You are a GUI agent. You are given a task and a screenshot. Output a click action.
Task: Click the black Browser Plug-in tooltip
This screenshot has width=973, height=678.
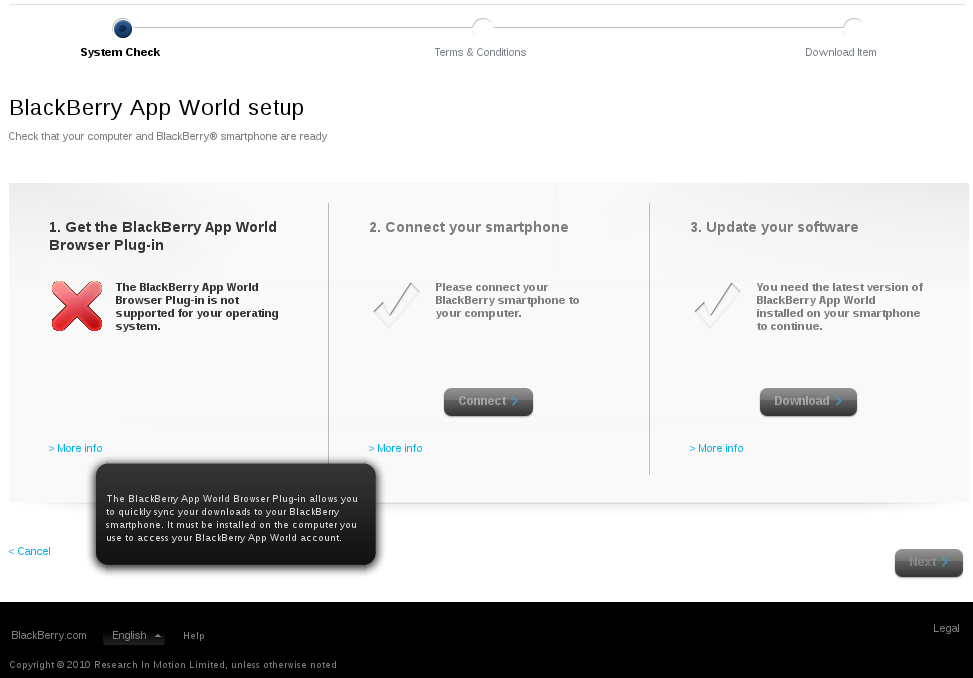coord(236,514)
